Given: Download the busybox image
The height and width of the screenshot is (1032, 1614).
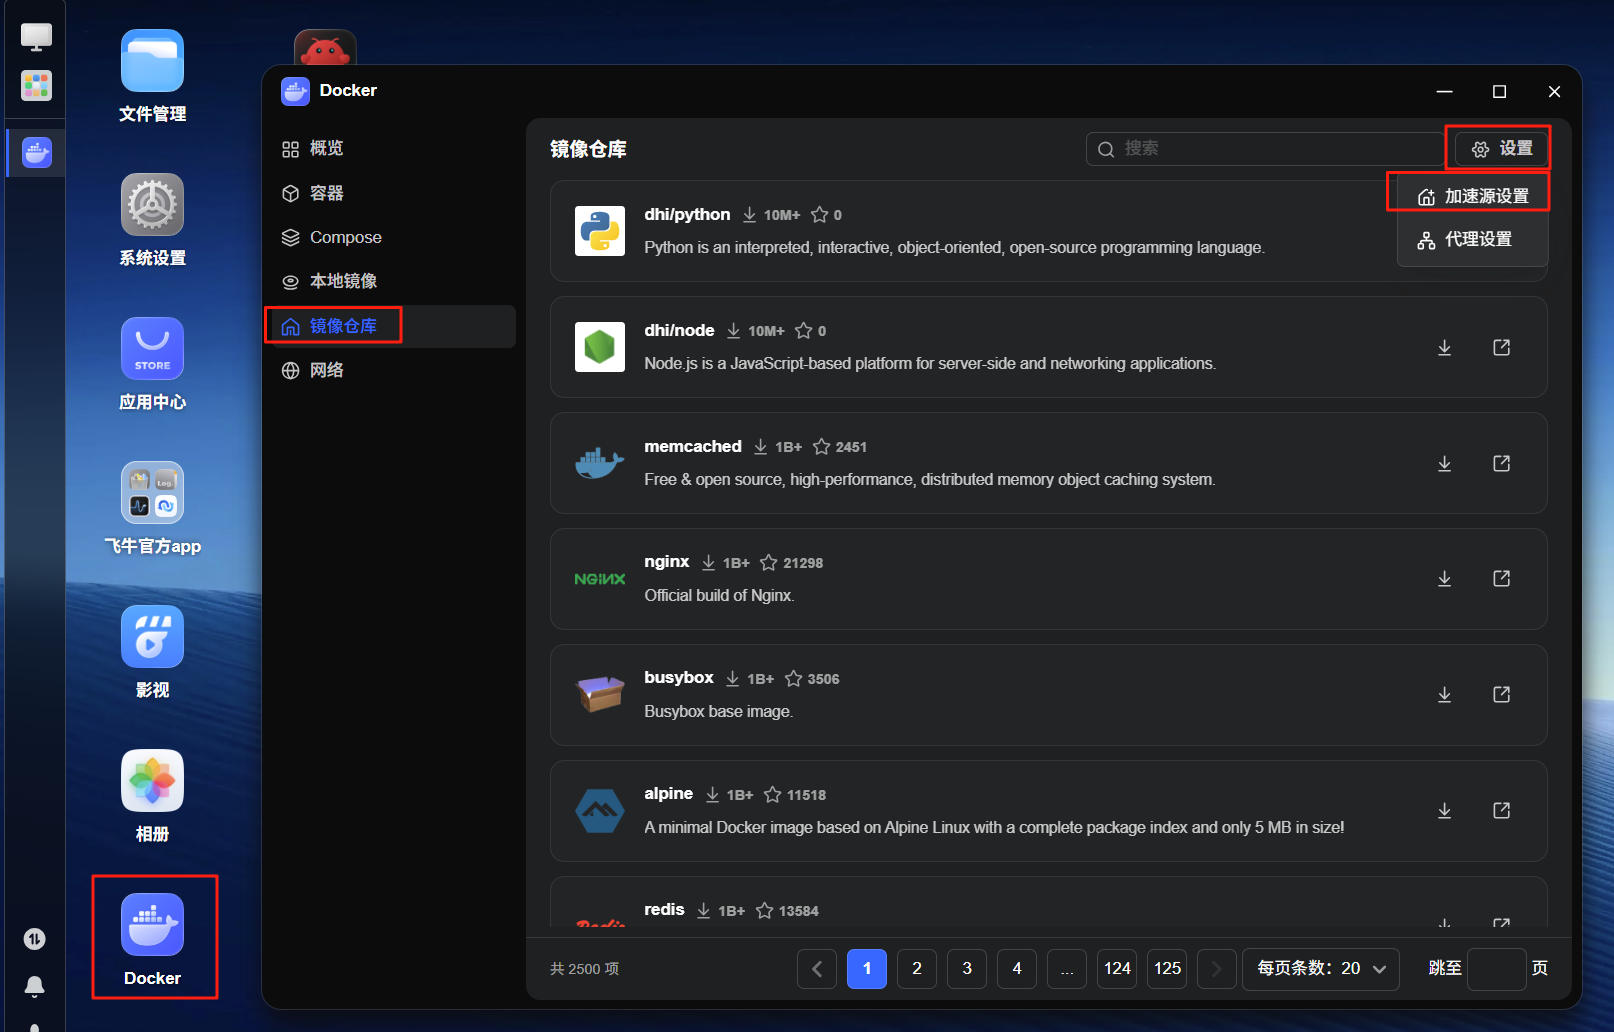Looking at the screenshot, I should pos(1444,694).
